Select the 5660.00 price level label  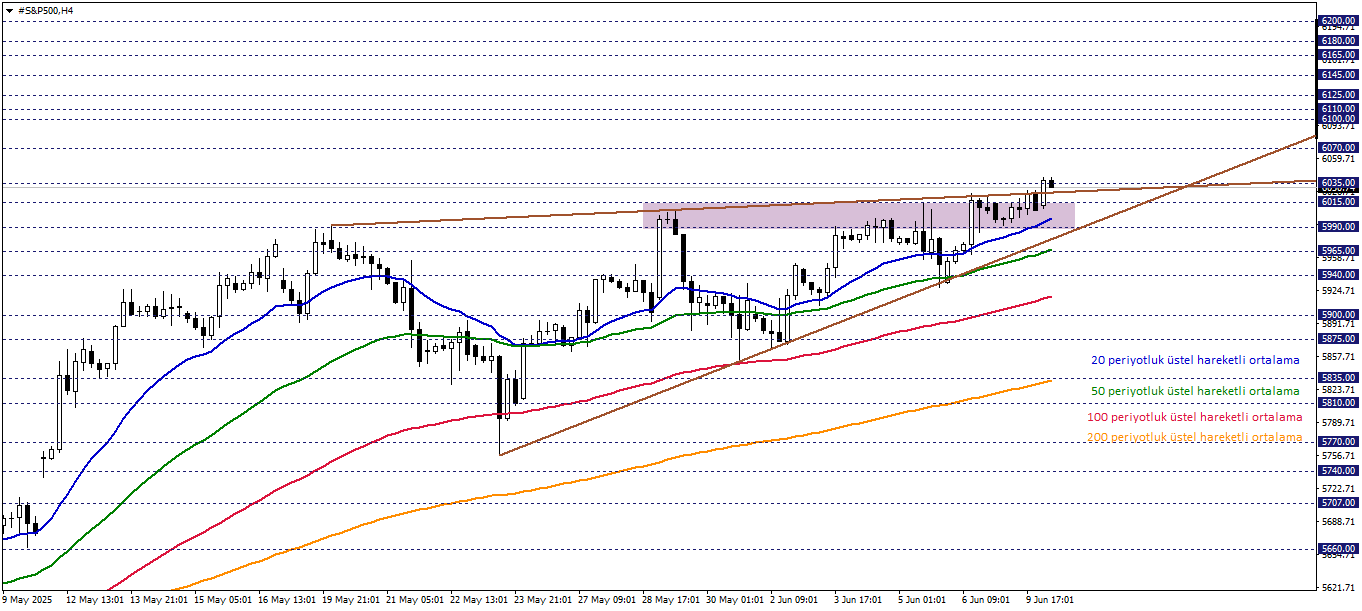(x=1337, y=548)
